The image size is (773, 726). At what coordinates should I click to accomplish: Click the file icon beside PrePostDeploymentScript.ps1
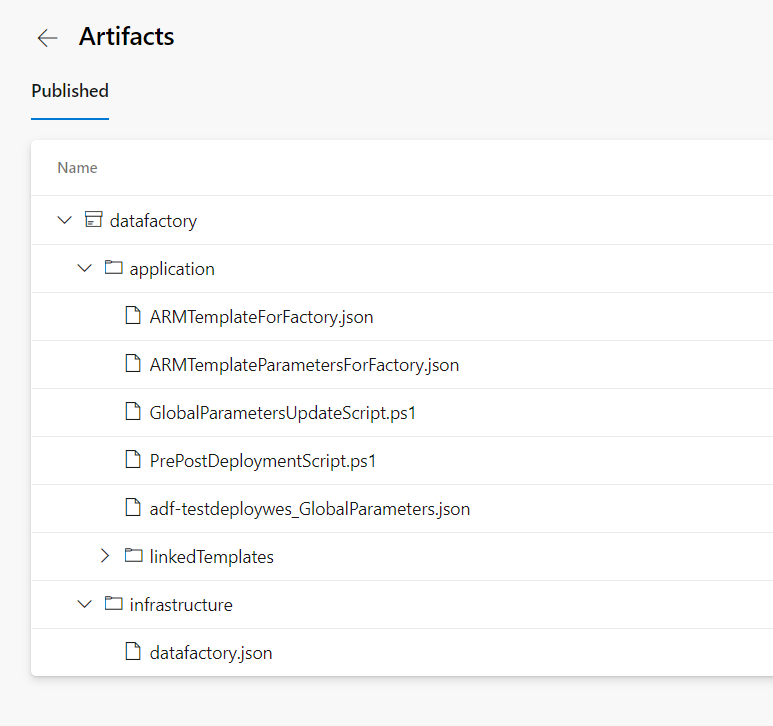coord(132,460)
